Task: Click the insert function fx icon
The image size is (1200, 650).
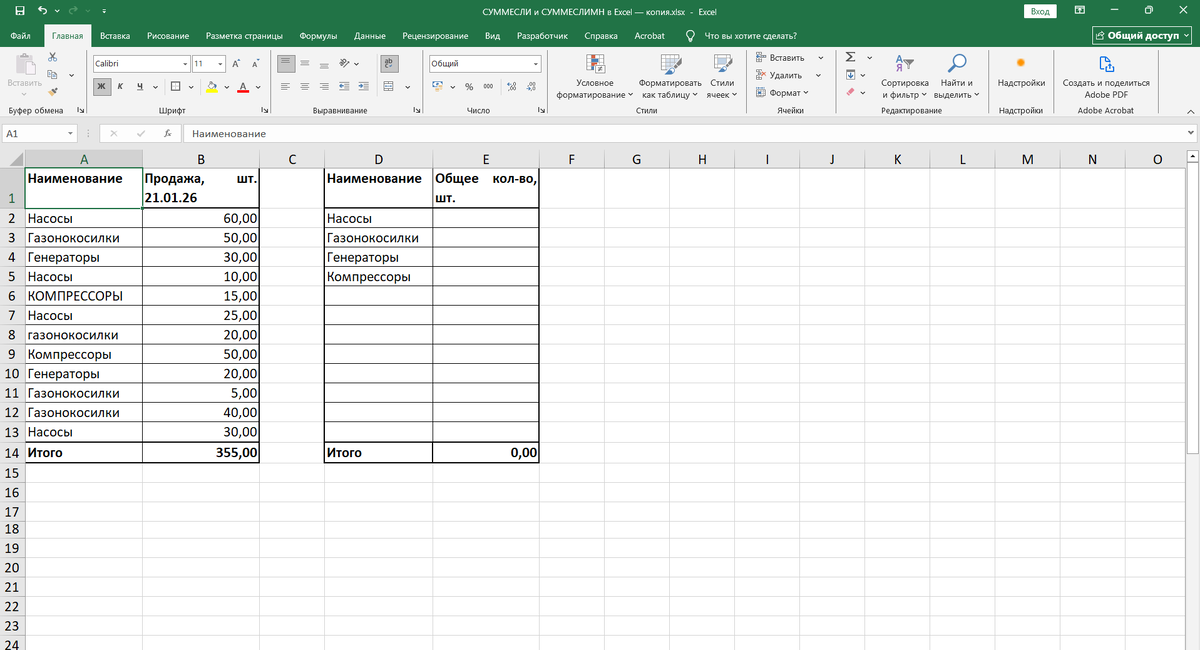Action: tap(166, 133)
